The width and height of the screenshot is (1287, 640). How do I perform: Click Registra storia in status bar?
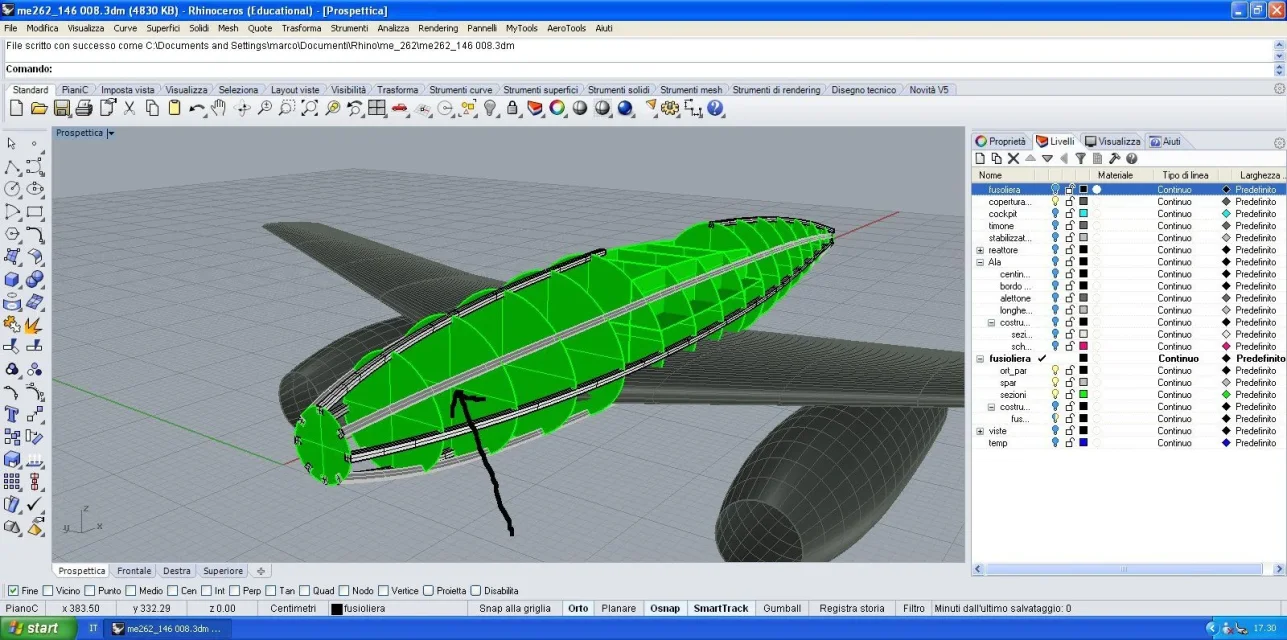[x=852, y=608]
